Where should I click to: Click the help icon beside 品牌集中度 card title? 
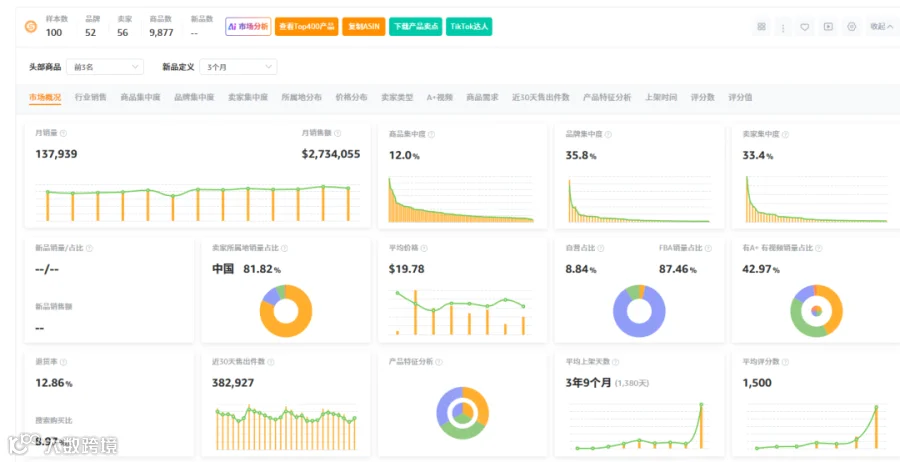pyautogui.click(x=608, y=134)
